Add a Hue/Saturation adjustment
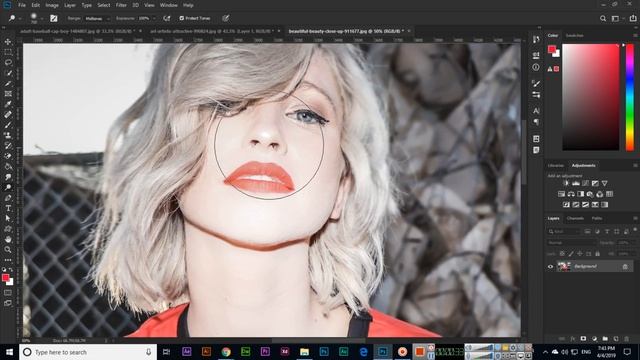This screenshot has width=640, height=360. [x=562, y=194]
